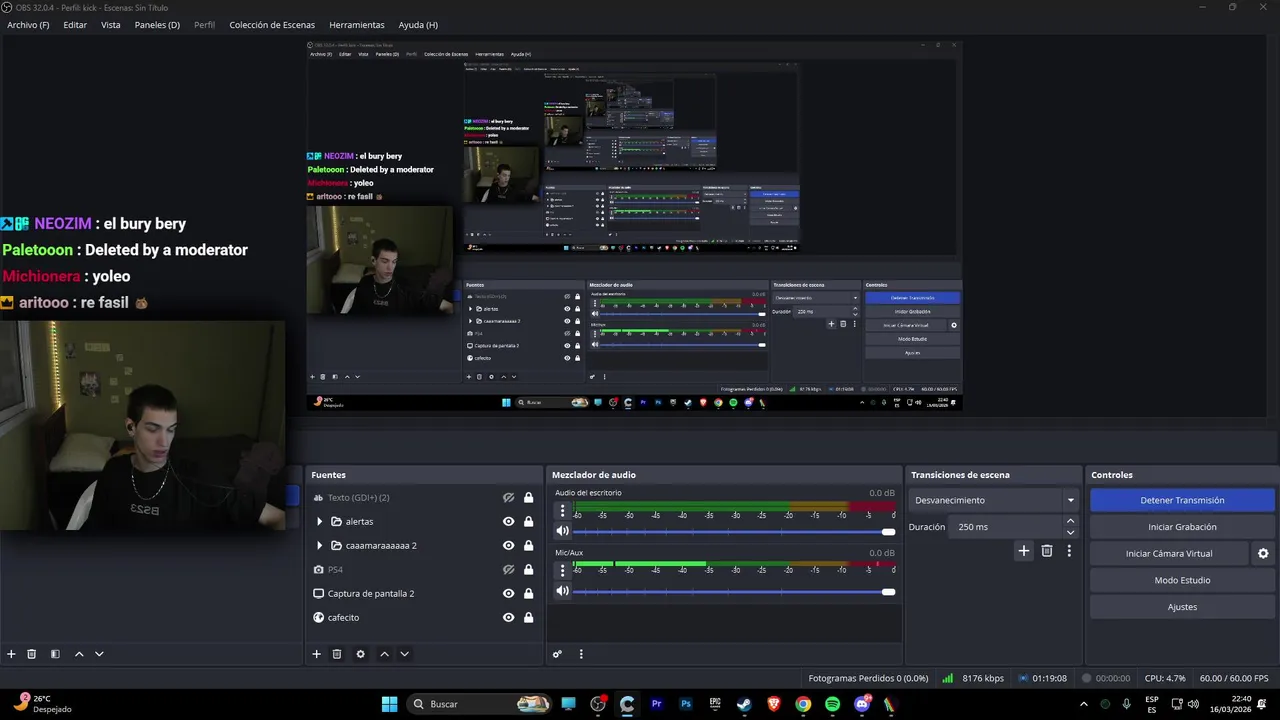Screen dimensions: 1280x720
Task: Mute Audio del escritorio
Action: tap(562, 531)
